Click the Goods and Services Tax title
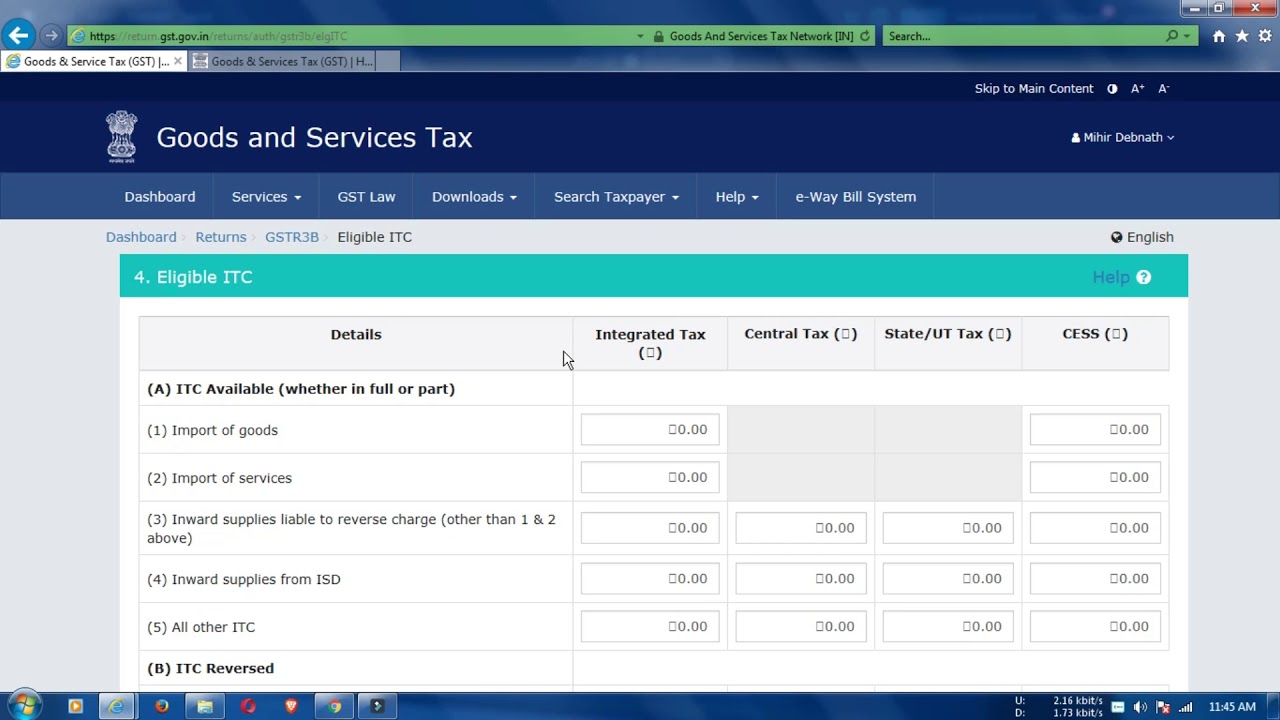Image resolution: width=1280 pixels, height=720 pixels. (x=314, y=137)
